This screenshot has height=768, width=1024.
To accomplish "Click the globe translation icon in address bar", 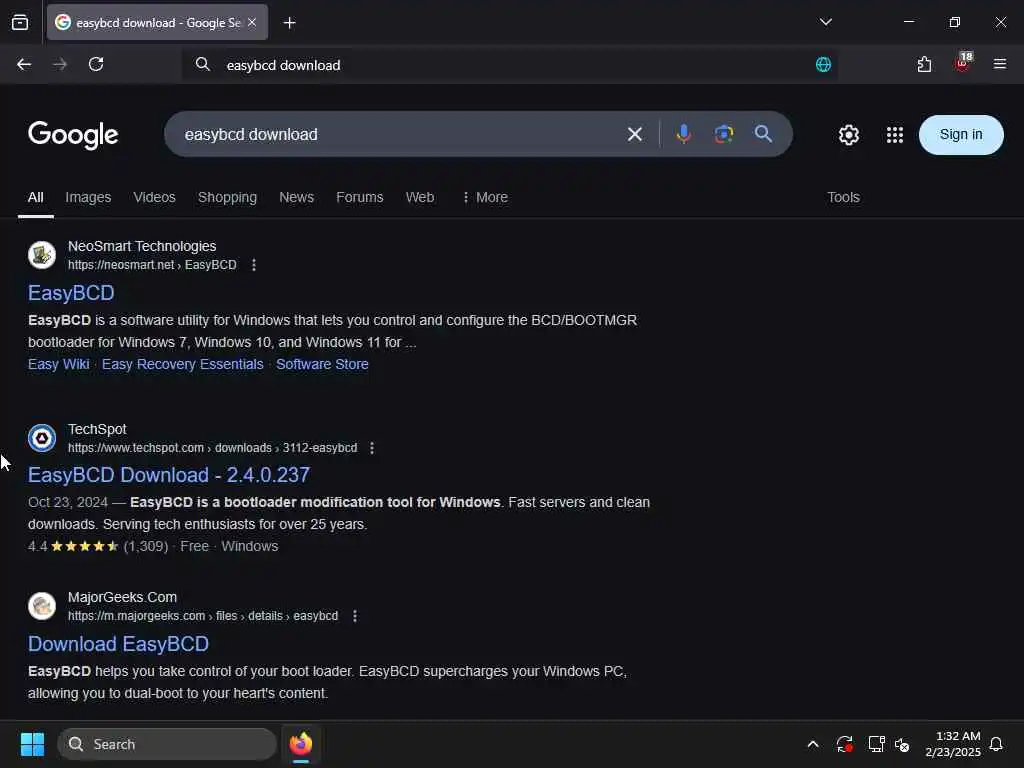I will tap(823, 64).
